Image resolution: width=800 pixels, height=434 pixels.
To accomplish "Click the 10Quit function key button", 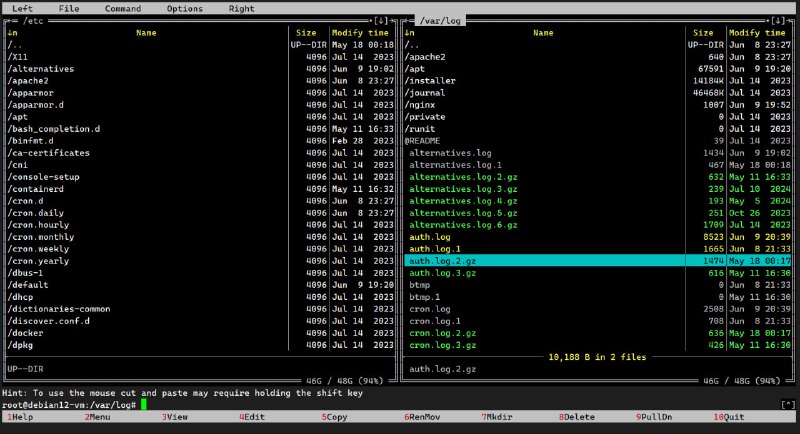I will tap(729, 417).
